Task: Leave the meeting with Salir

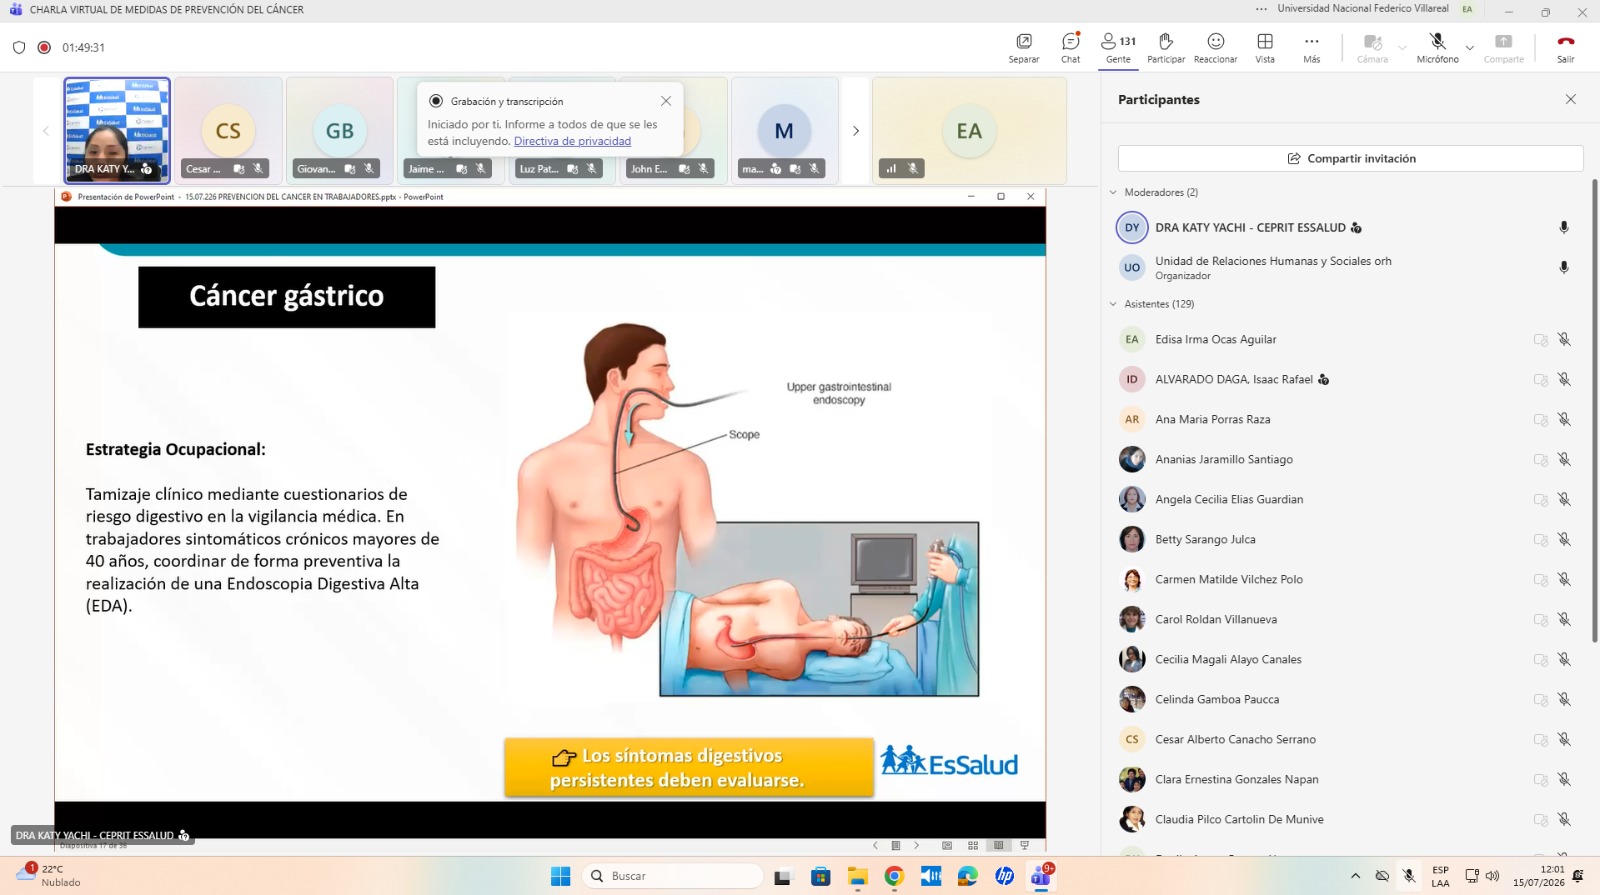Action: (x=1566, y=47)
